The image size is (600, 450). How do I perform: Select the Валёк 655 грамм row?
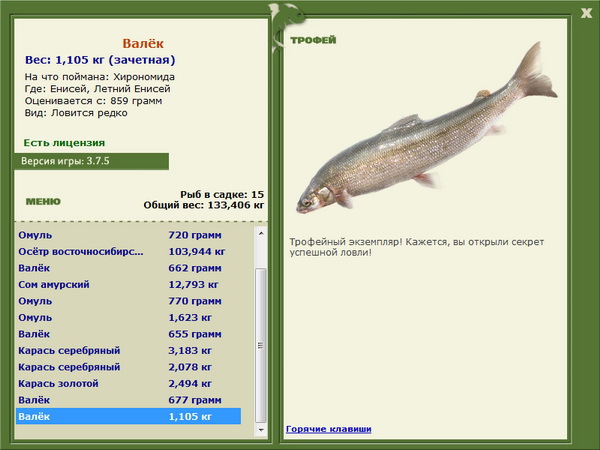coord(129,334)
